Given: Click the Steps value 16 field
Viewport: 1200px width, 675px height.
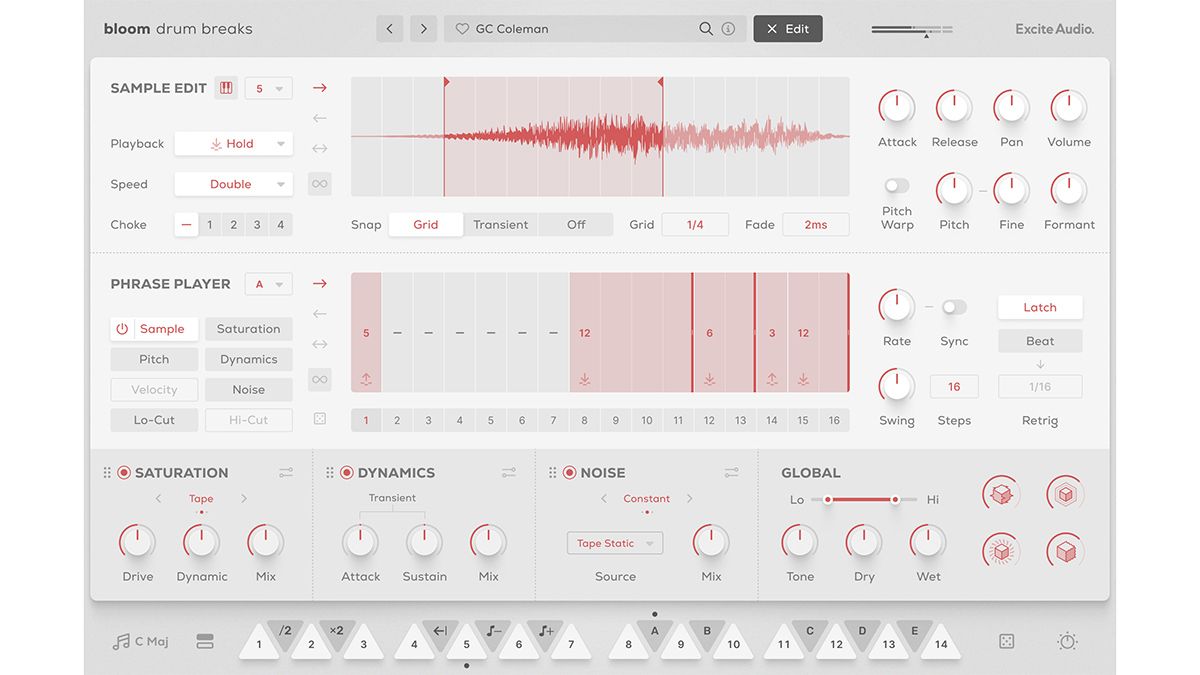Looking at the screenshot, I should coord(954,386).
